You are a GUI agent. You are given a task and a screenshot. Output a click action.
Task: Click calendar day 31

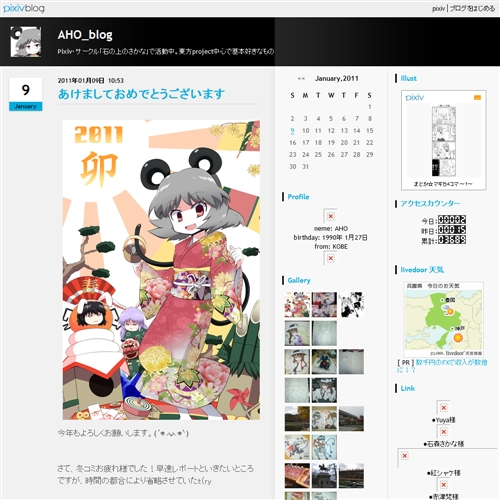click(305, 167)
